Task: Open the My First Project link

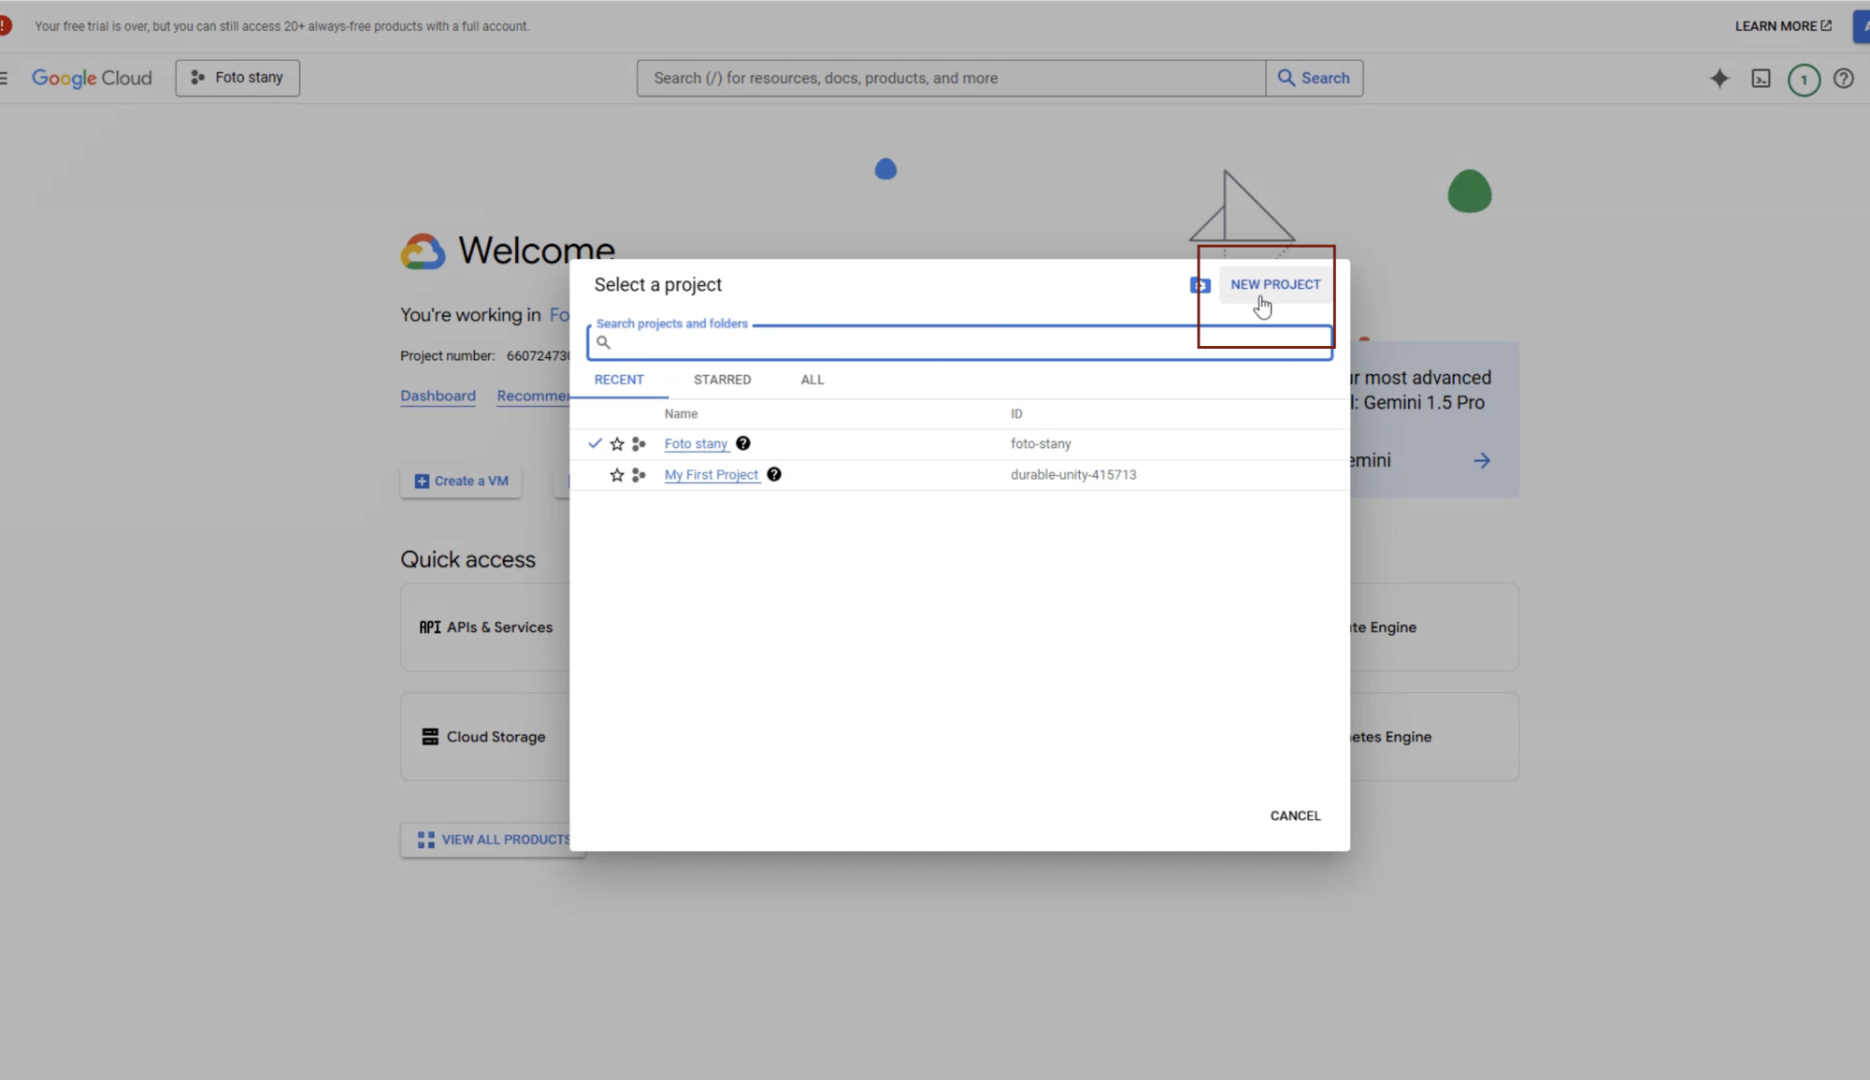Action: pos(711,475)
